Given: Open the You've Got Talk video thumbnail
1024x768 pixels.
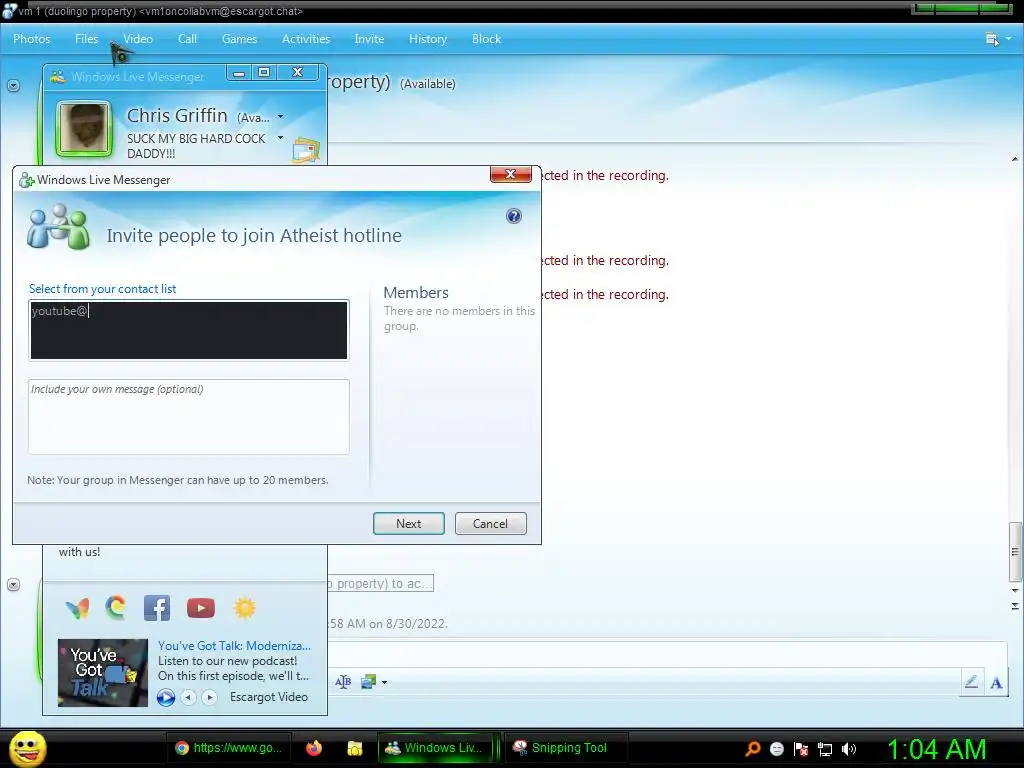Looking at the screenshot, I should 103,673.
